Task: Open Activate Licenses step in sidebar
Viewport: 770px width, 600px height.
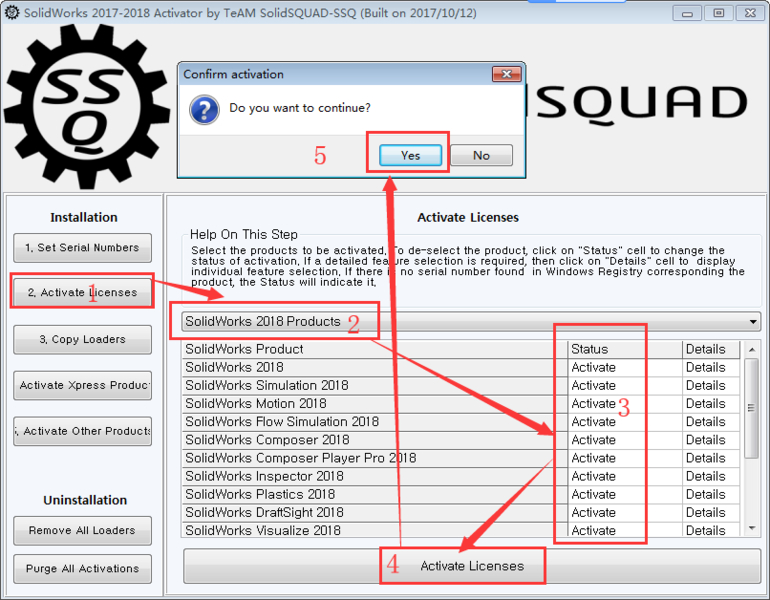Action: tap(82, 292)
